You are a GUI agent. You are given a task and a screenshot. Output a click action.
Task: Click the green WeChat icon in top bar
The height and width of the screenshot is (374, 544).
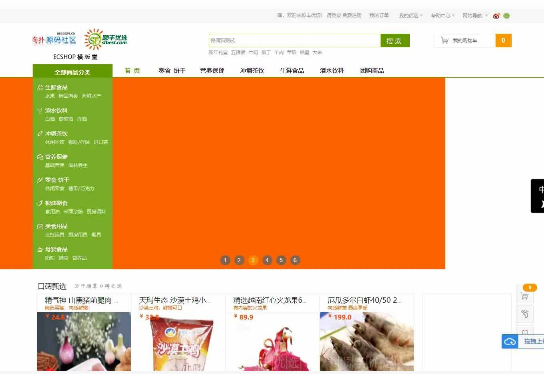tap(507, 16)
